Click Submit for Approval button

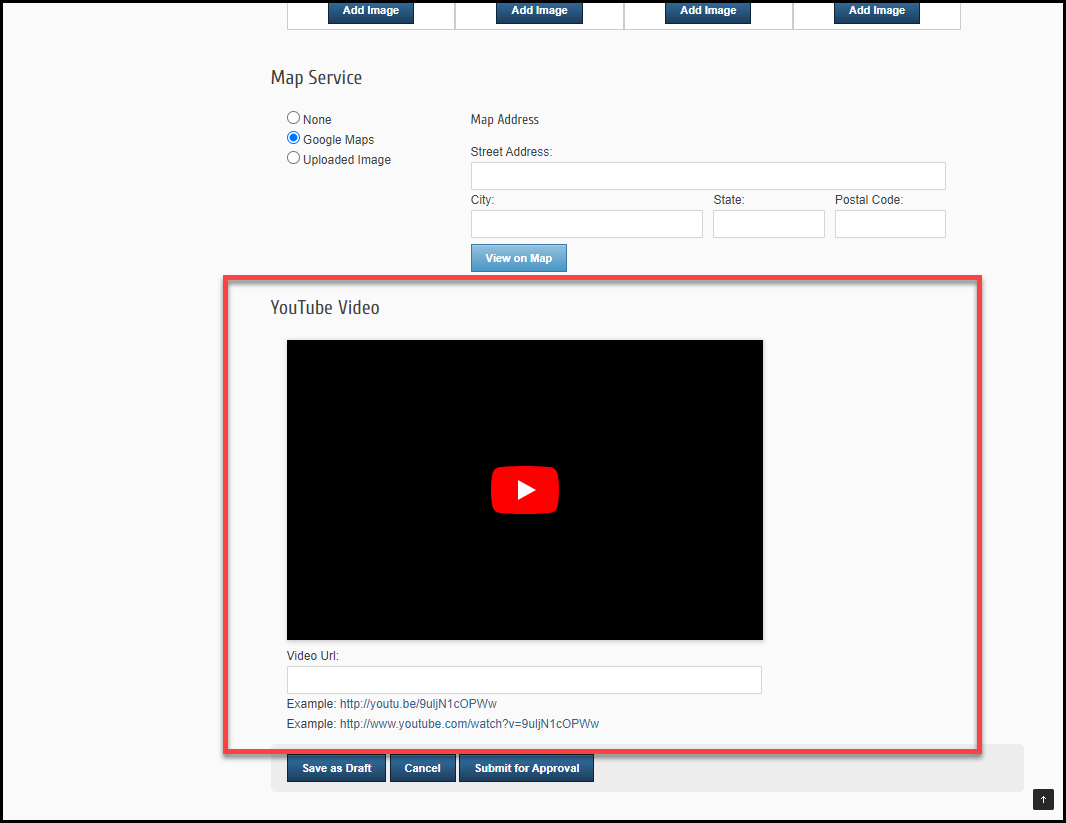coord(527,768)
